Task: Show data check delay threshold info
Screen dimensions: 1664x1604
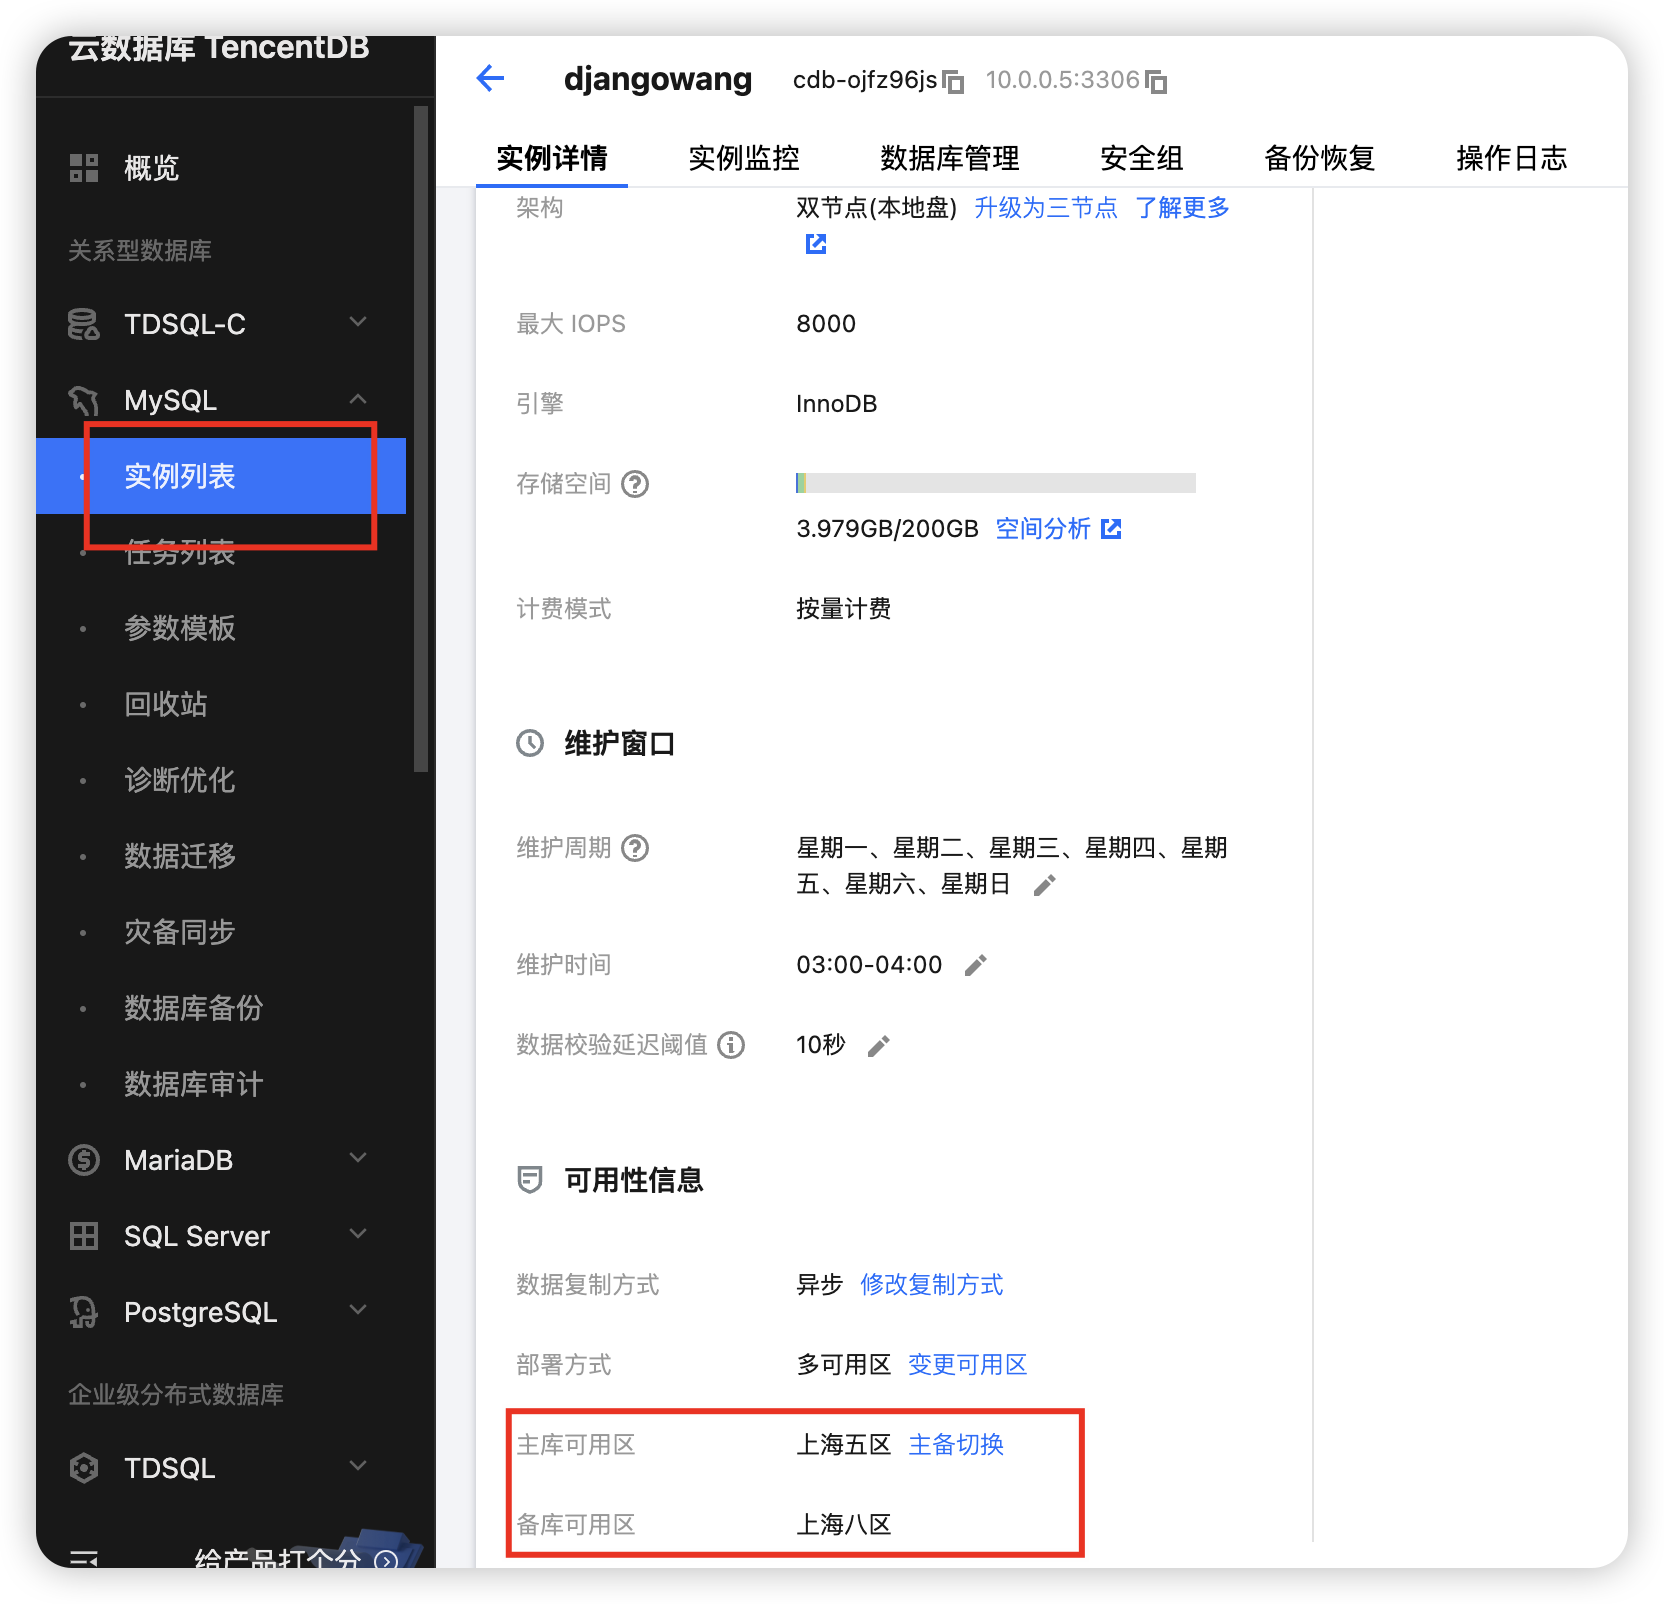Action: 731,1045
